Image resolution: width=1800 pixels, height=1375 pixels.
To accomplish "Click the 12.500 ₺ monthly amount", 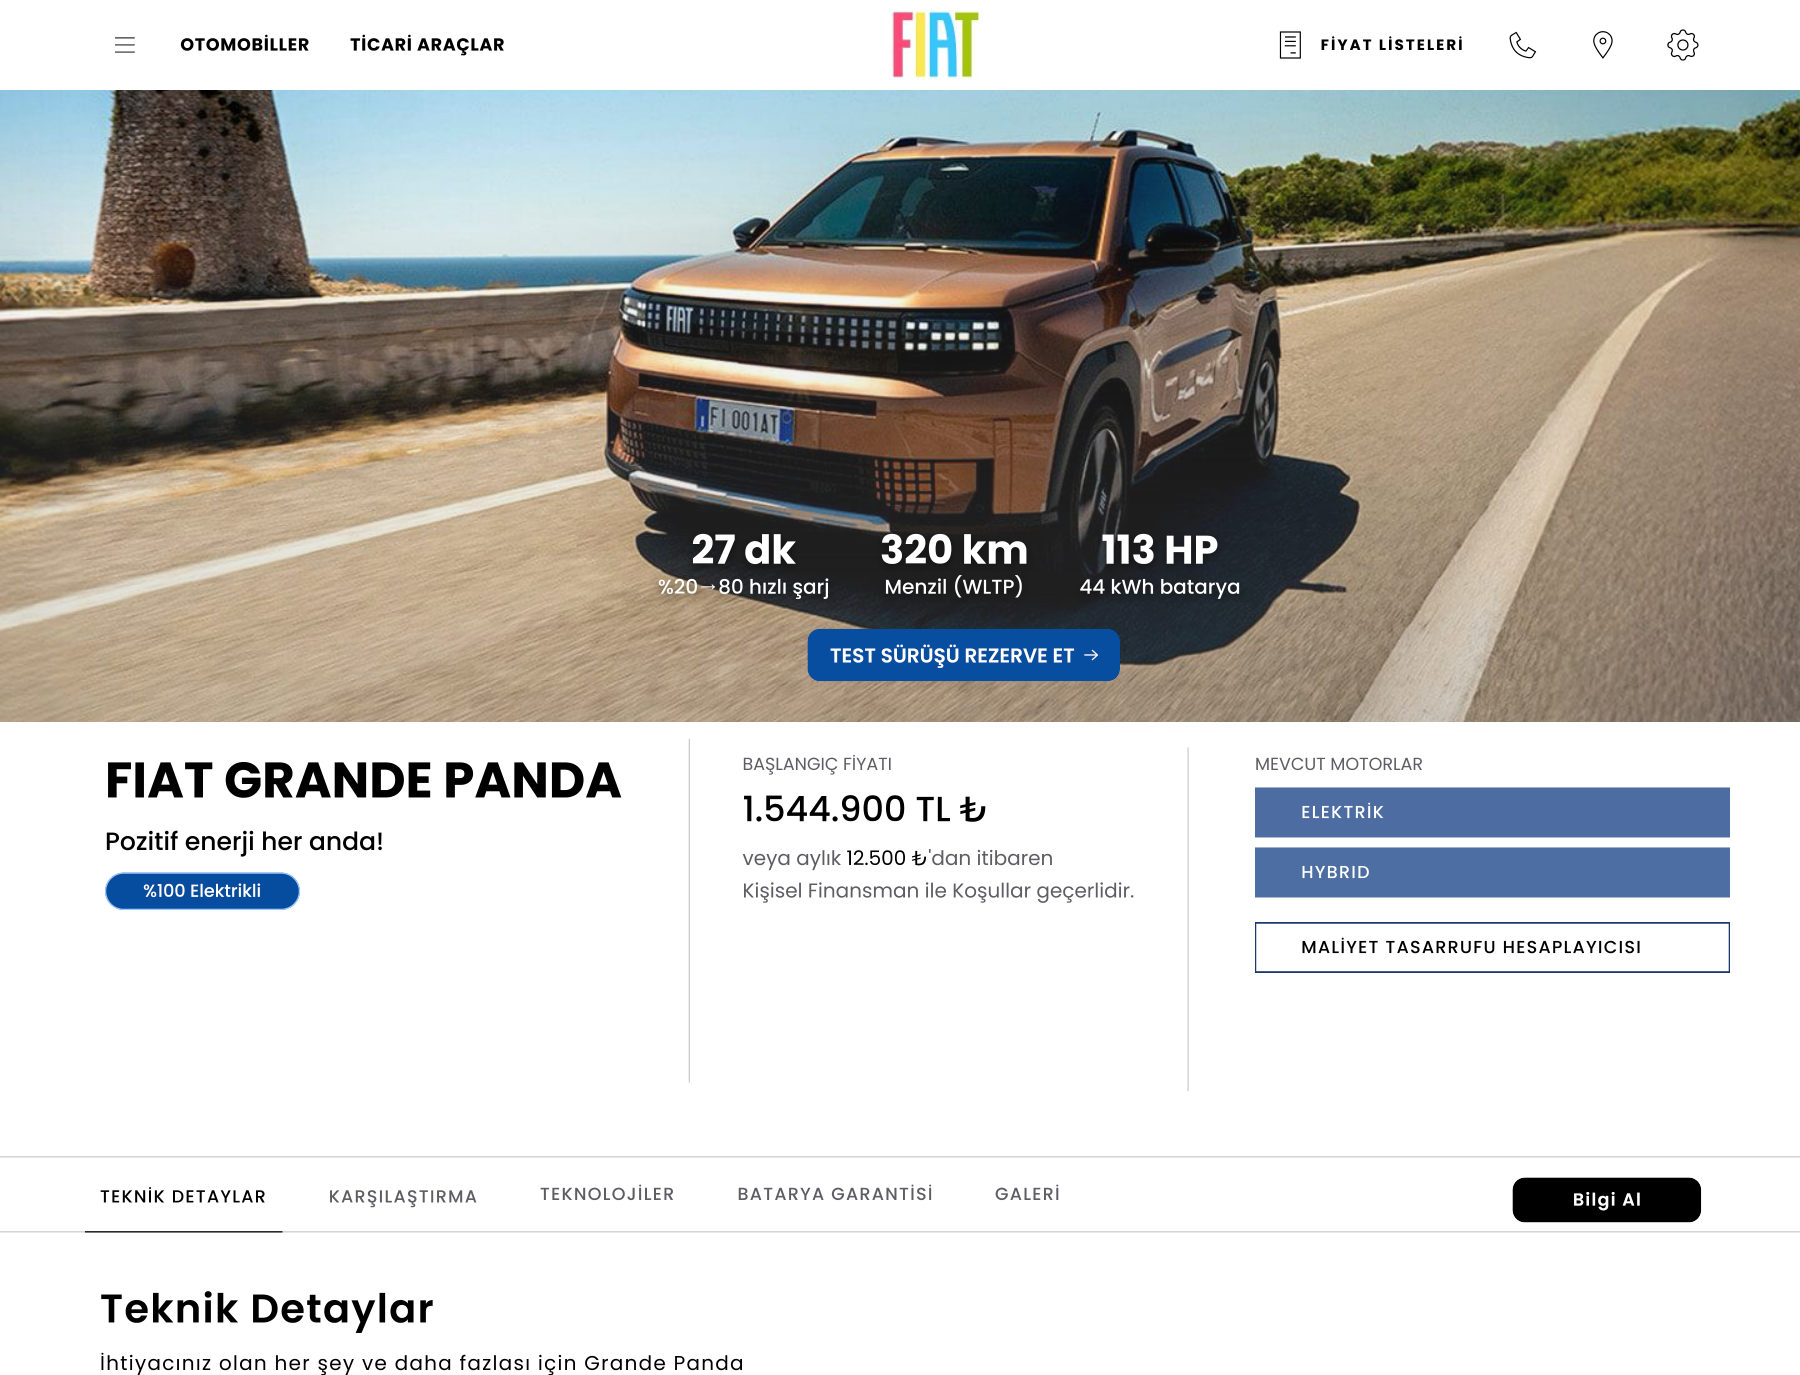I will [x=886, y=858].
